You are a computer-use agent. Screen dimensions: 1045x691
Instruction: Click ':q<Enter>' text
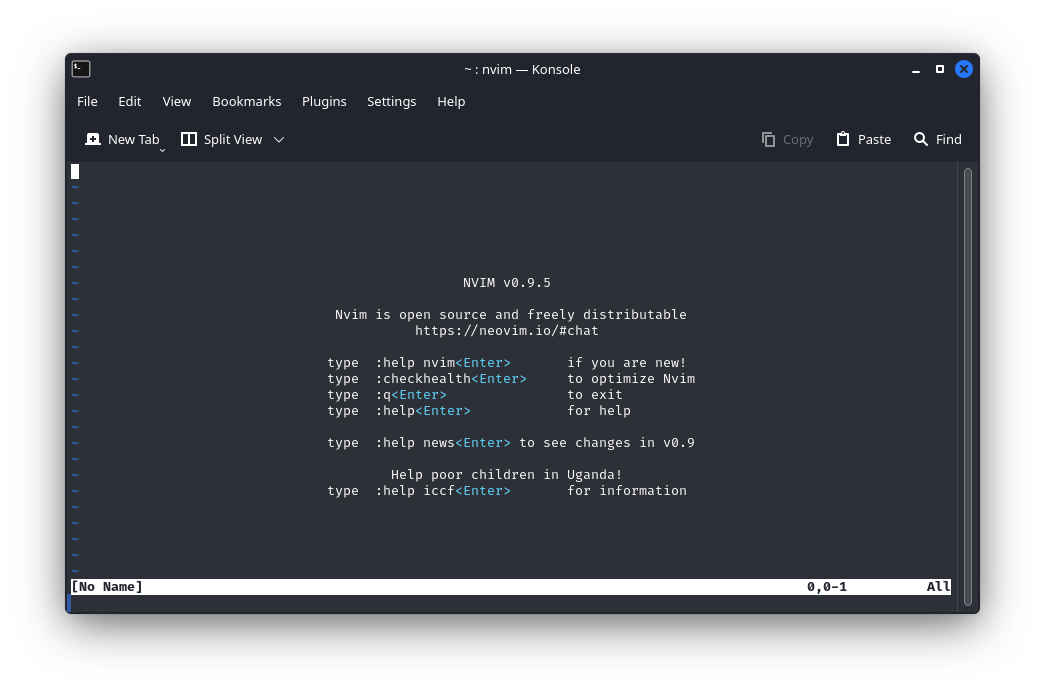pyautogui.click(x=411, y=394)
